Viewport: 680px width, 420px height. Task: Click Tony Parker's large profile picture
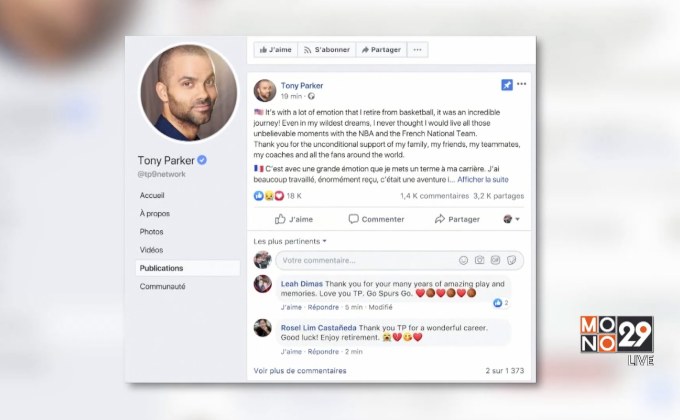click(189, 92)
